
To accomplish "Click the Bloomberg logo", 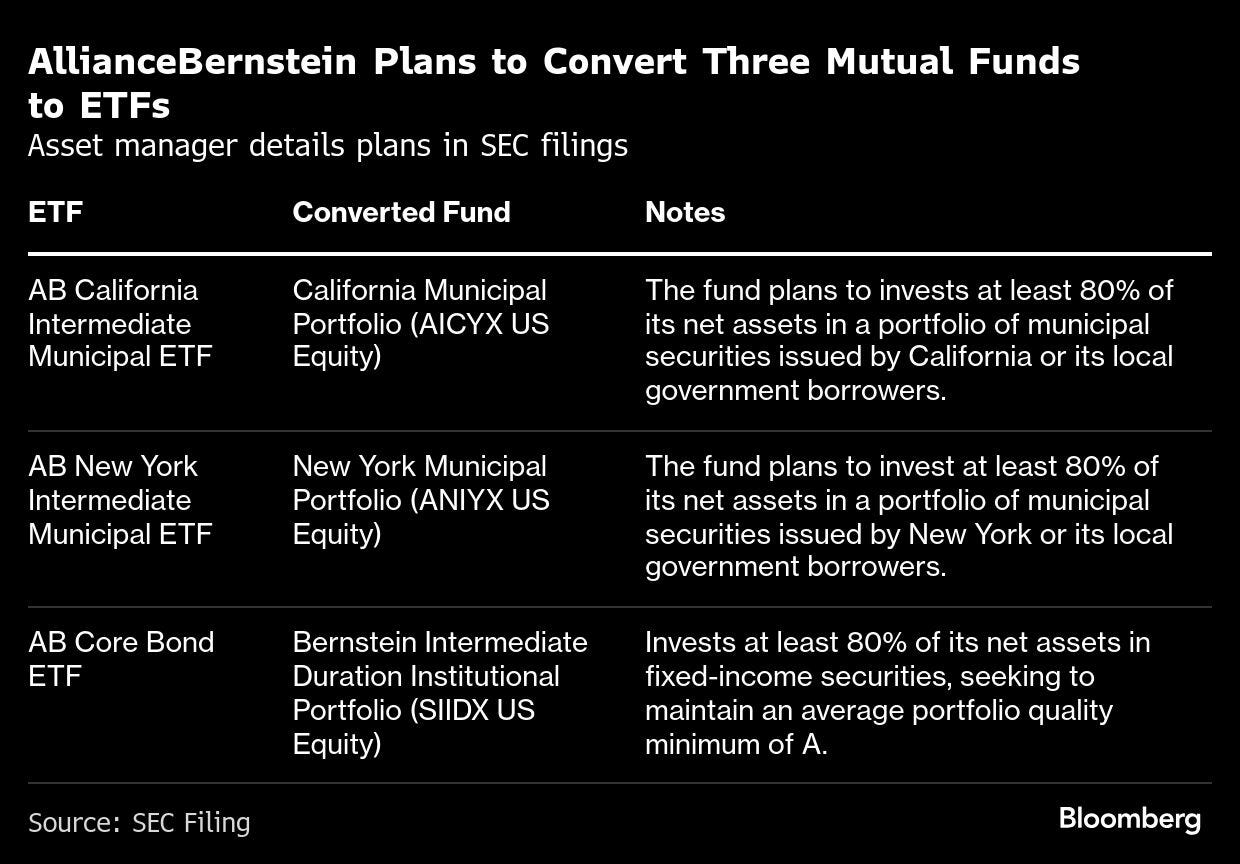I will pyautogui.click(x=1129, y=820).
